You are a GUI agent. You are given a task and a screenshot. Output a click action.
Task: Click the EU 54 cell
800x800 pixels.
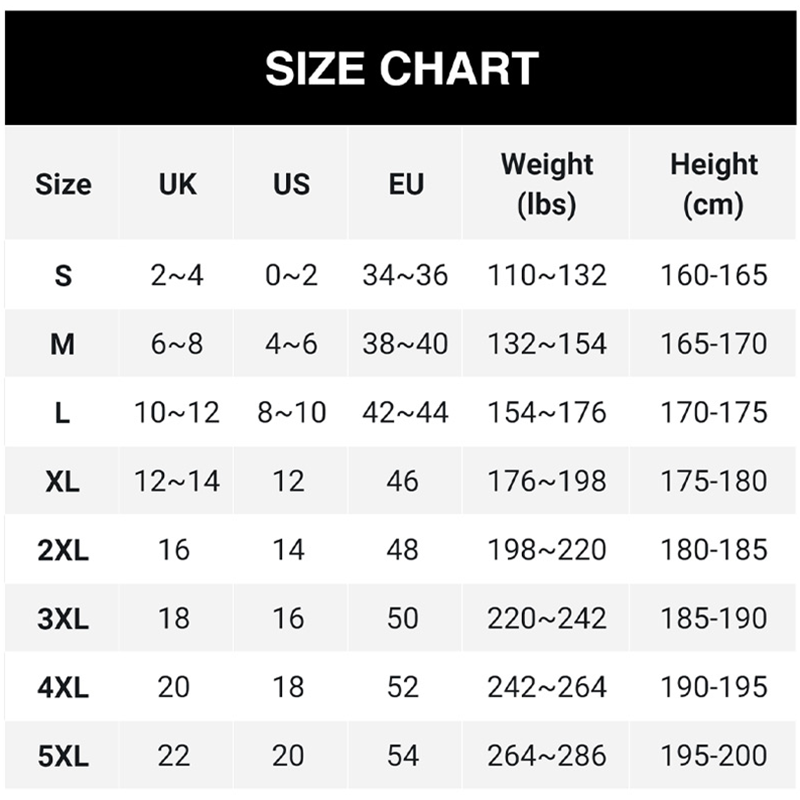click(403, 756)
